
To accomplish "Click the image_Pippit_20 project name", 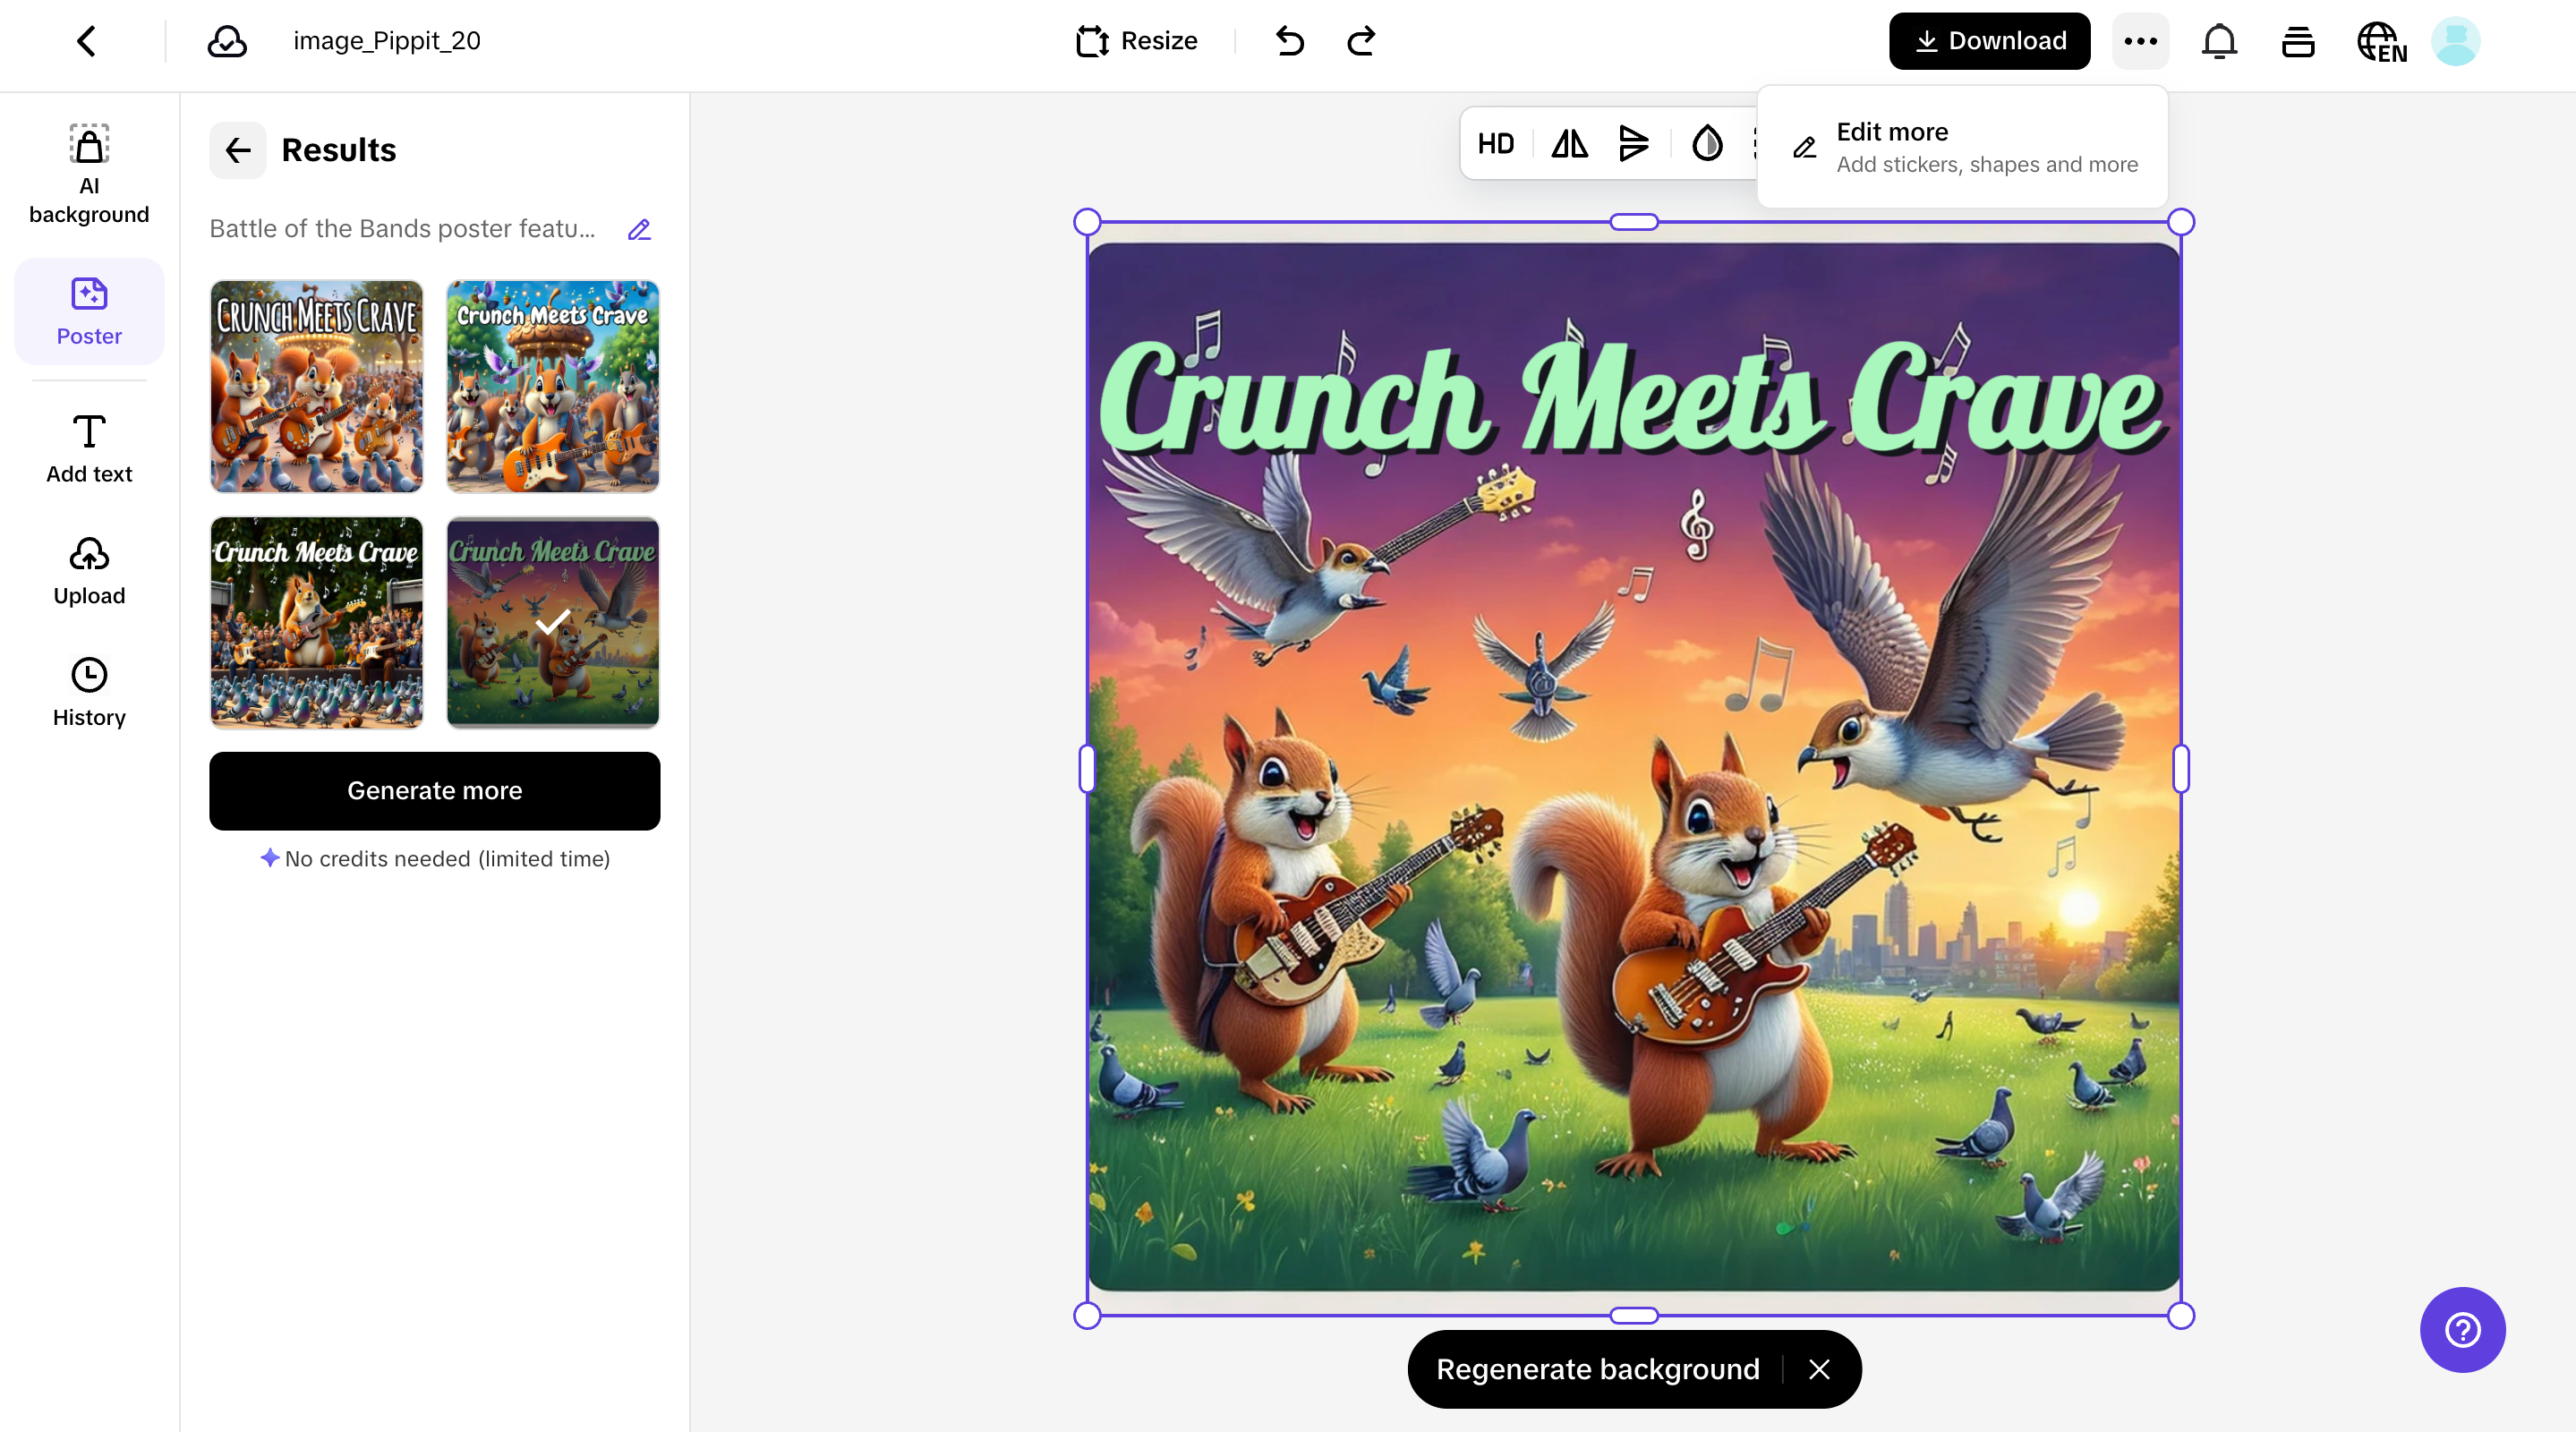I will [387, 41].
